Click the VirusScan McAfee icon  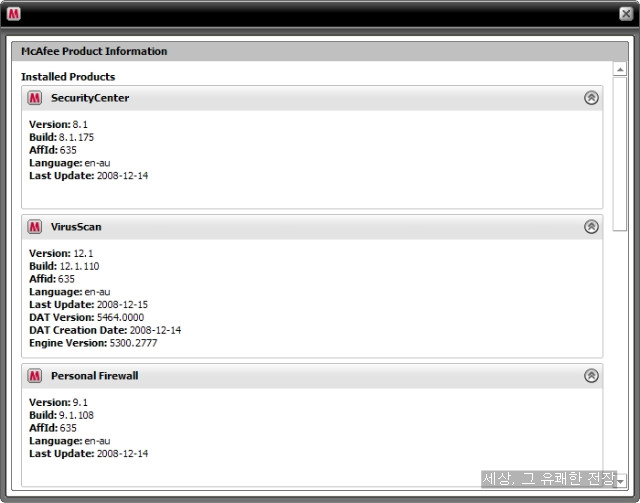[x=35, y=227]
